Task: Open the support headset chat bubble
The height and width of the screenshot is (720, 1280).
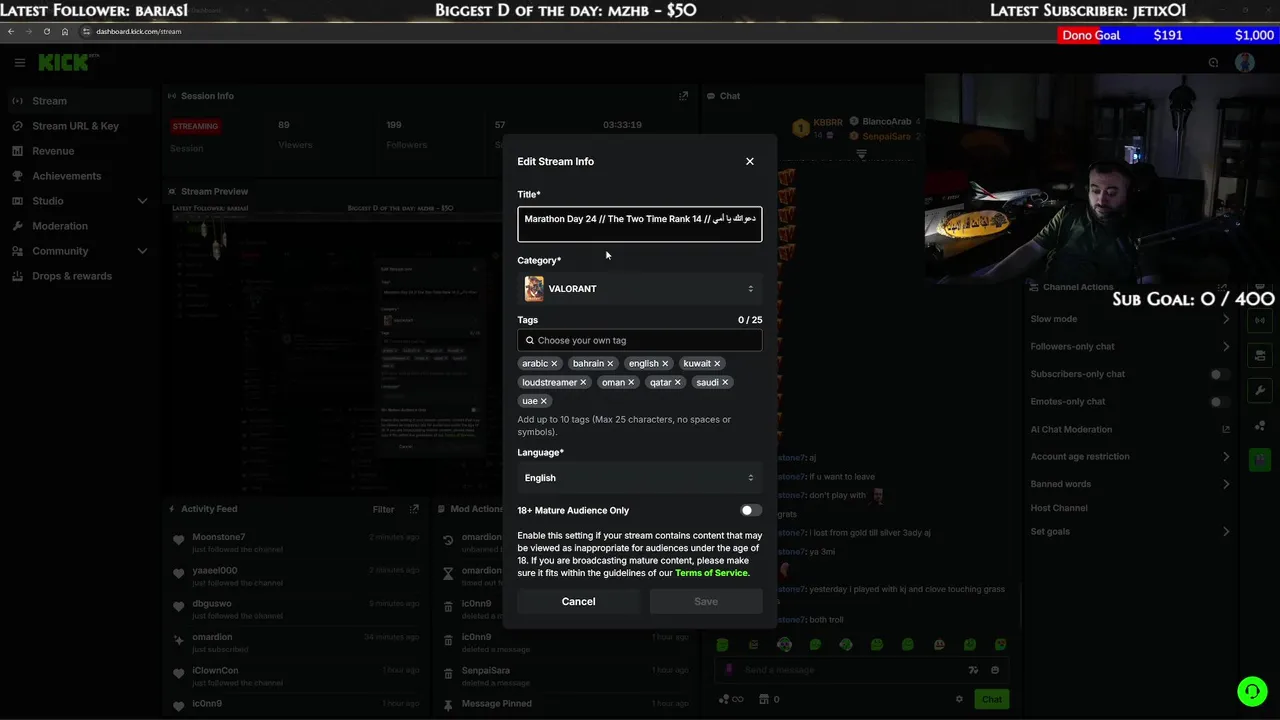Action: pos(1252,691)
